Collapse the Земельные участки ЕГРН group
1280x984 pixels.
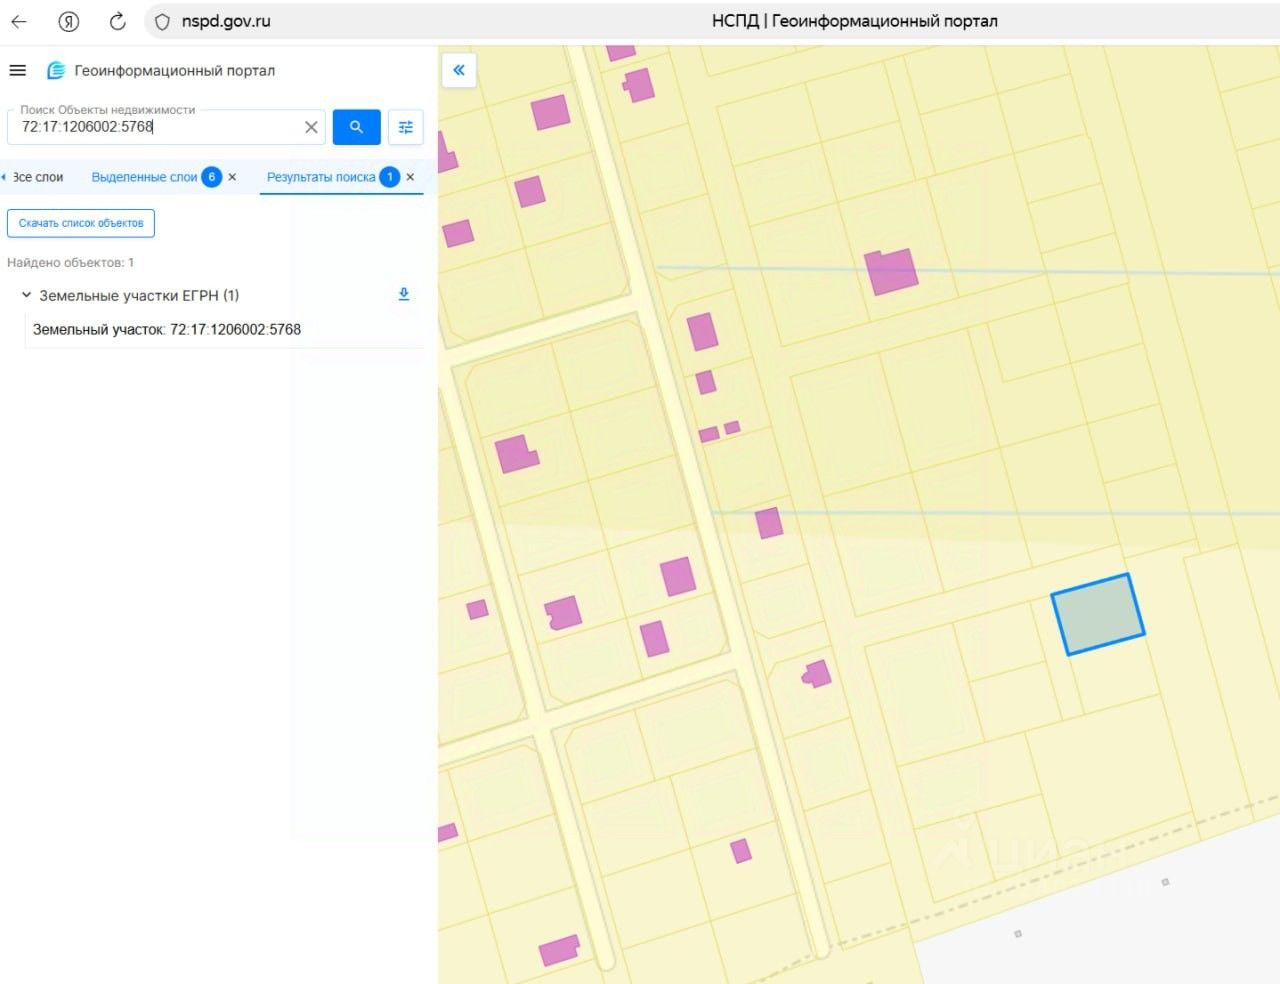coord(27,295)
